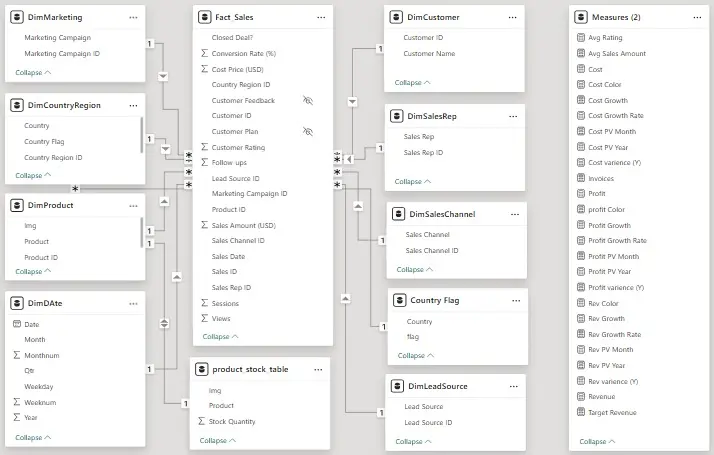The height and width of the screenshot is (455, 714).
Task: Select 'Closed Deal?' field in Fact_Sales
Action: [232, 37]
